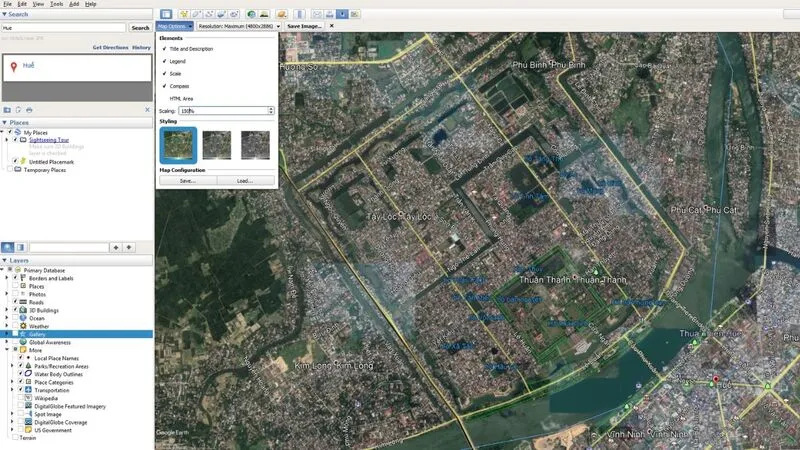Click the Places panel magnifier search icon
Image resolution: width=800 pixels, height=450 pixels.
[x=8, y=247]
